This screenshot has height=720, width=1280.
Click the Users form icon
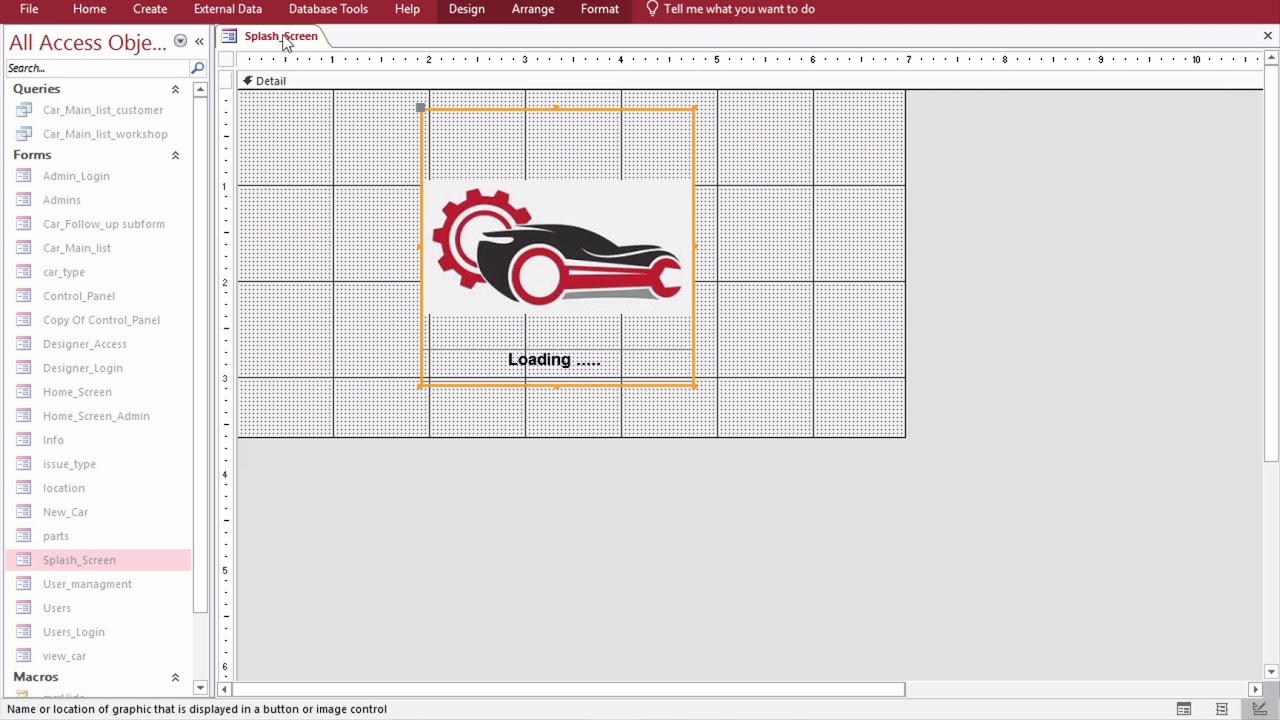pos(24,608)
